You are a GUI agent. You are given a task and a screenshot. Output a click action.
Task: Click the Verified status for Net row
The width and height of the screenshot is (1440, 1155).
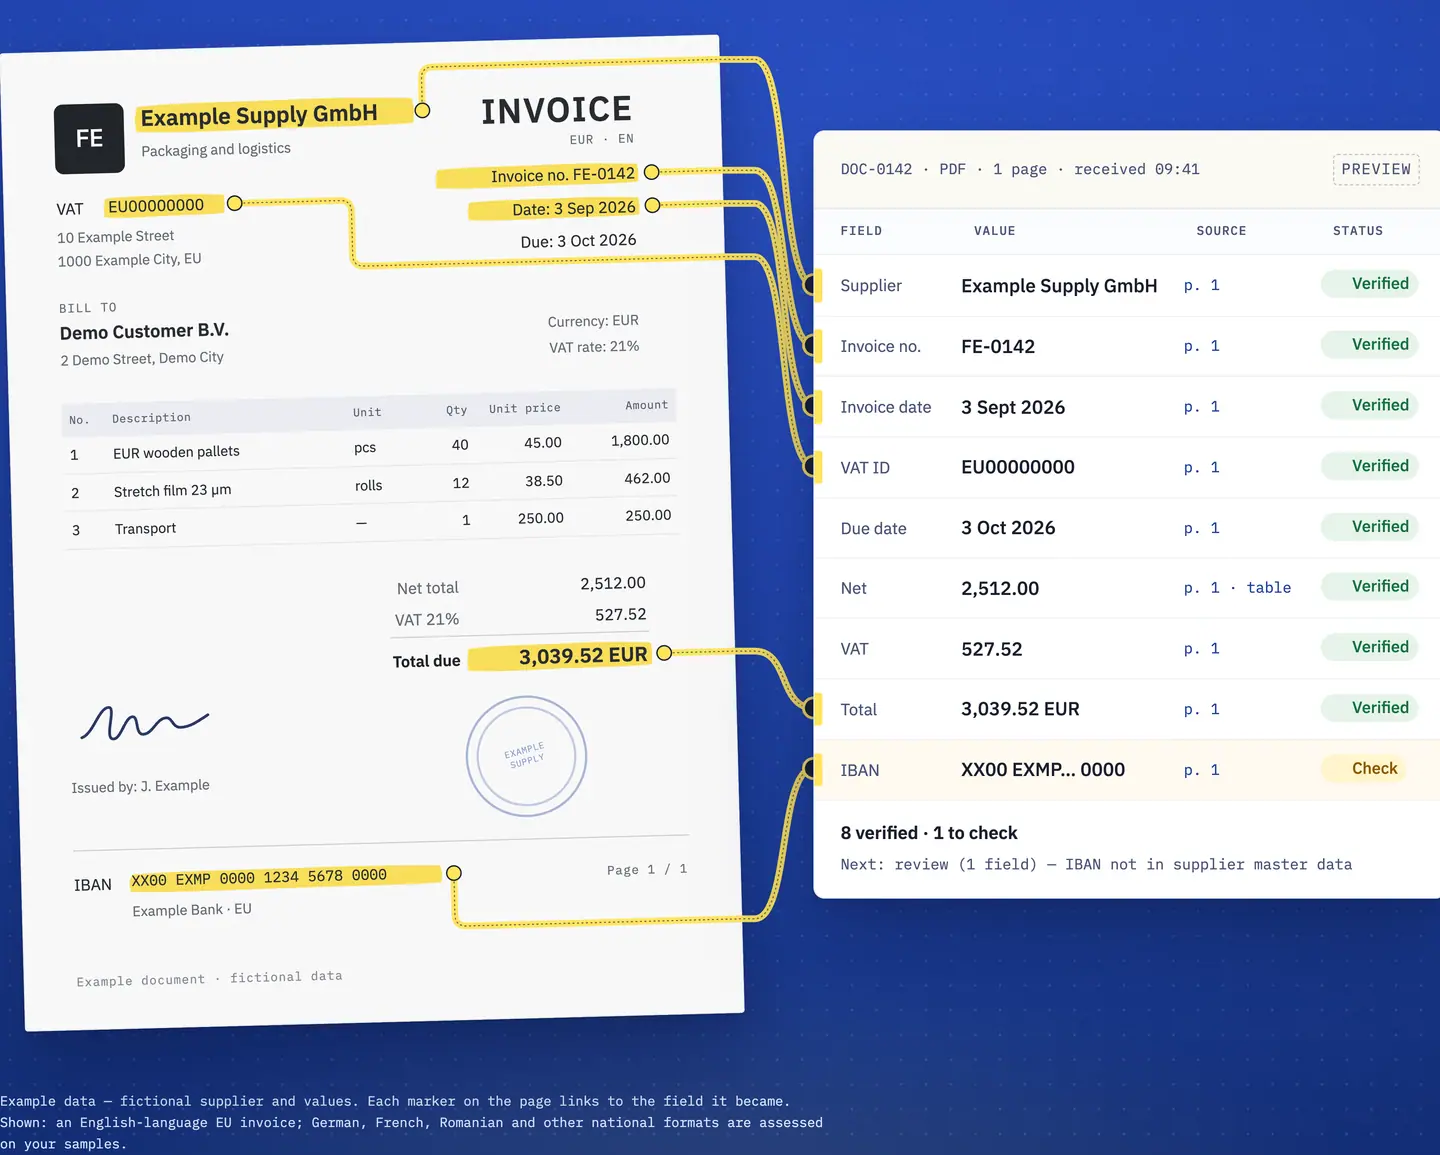point(1370,587)
